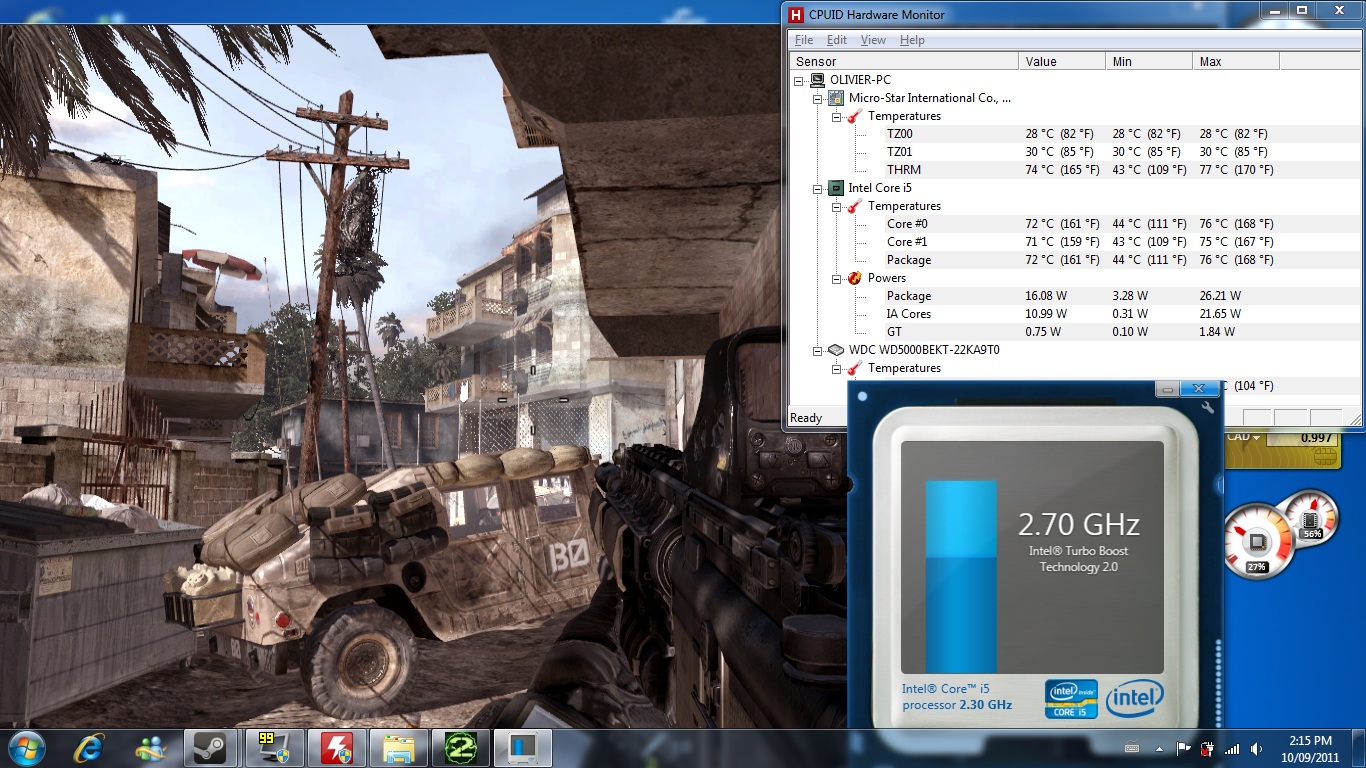Open the File menu
Viewport: 1366px width, 768px height.
pyautogui.click(x=804, y=40)
